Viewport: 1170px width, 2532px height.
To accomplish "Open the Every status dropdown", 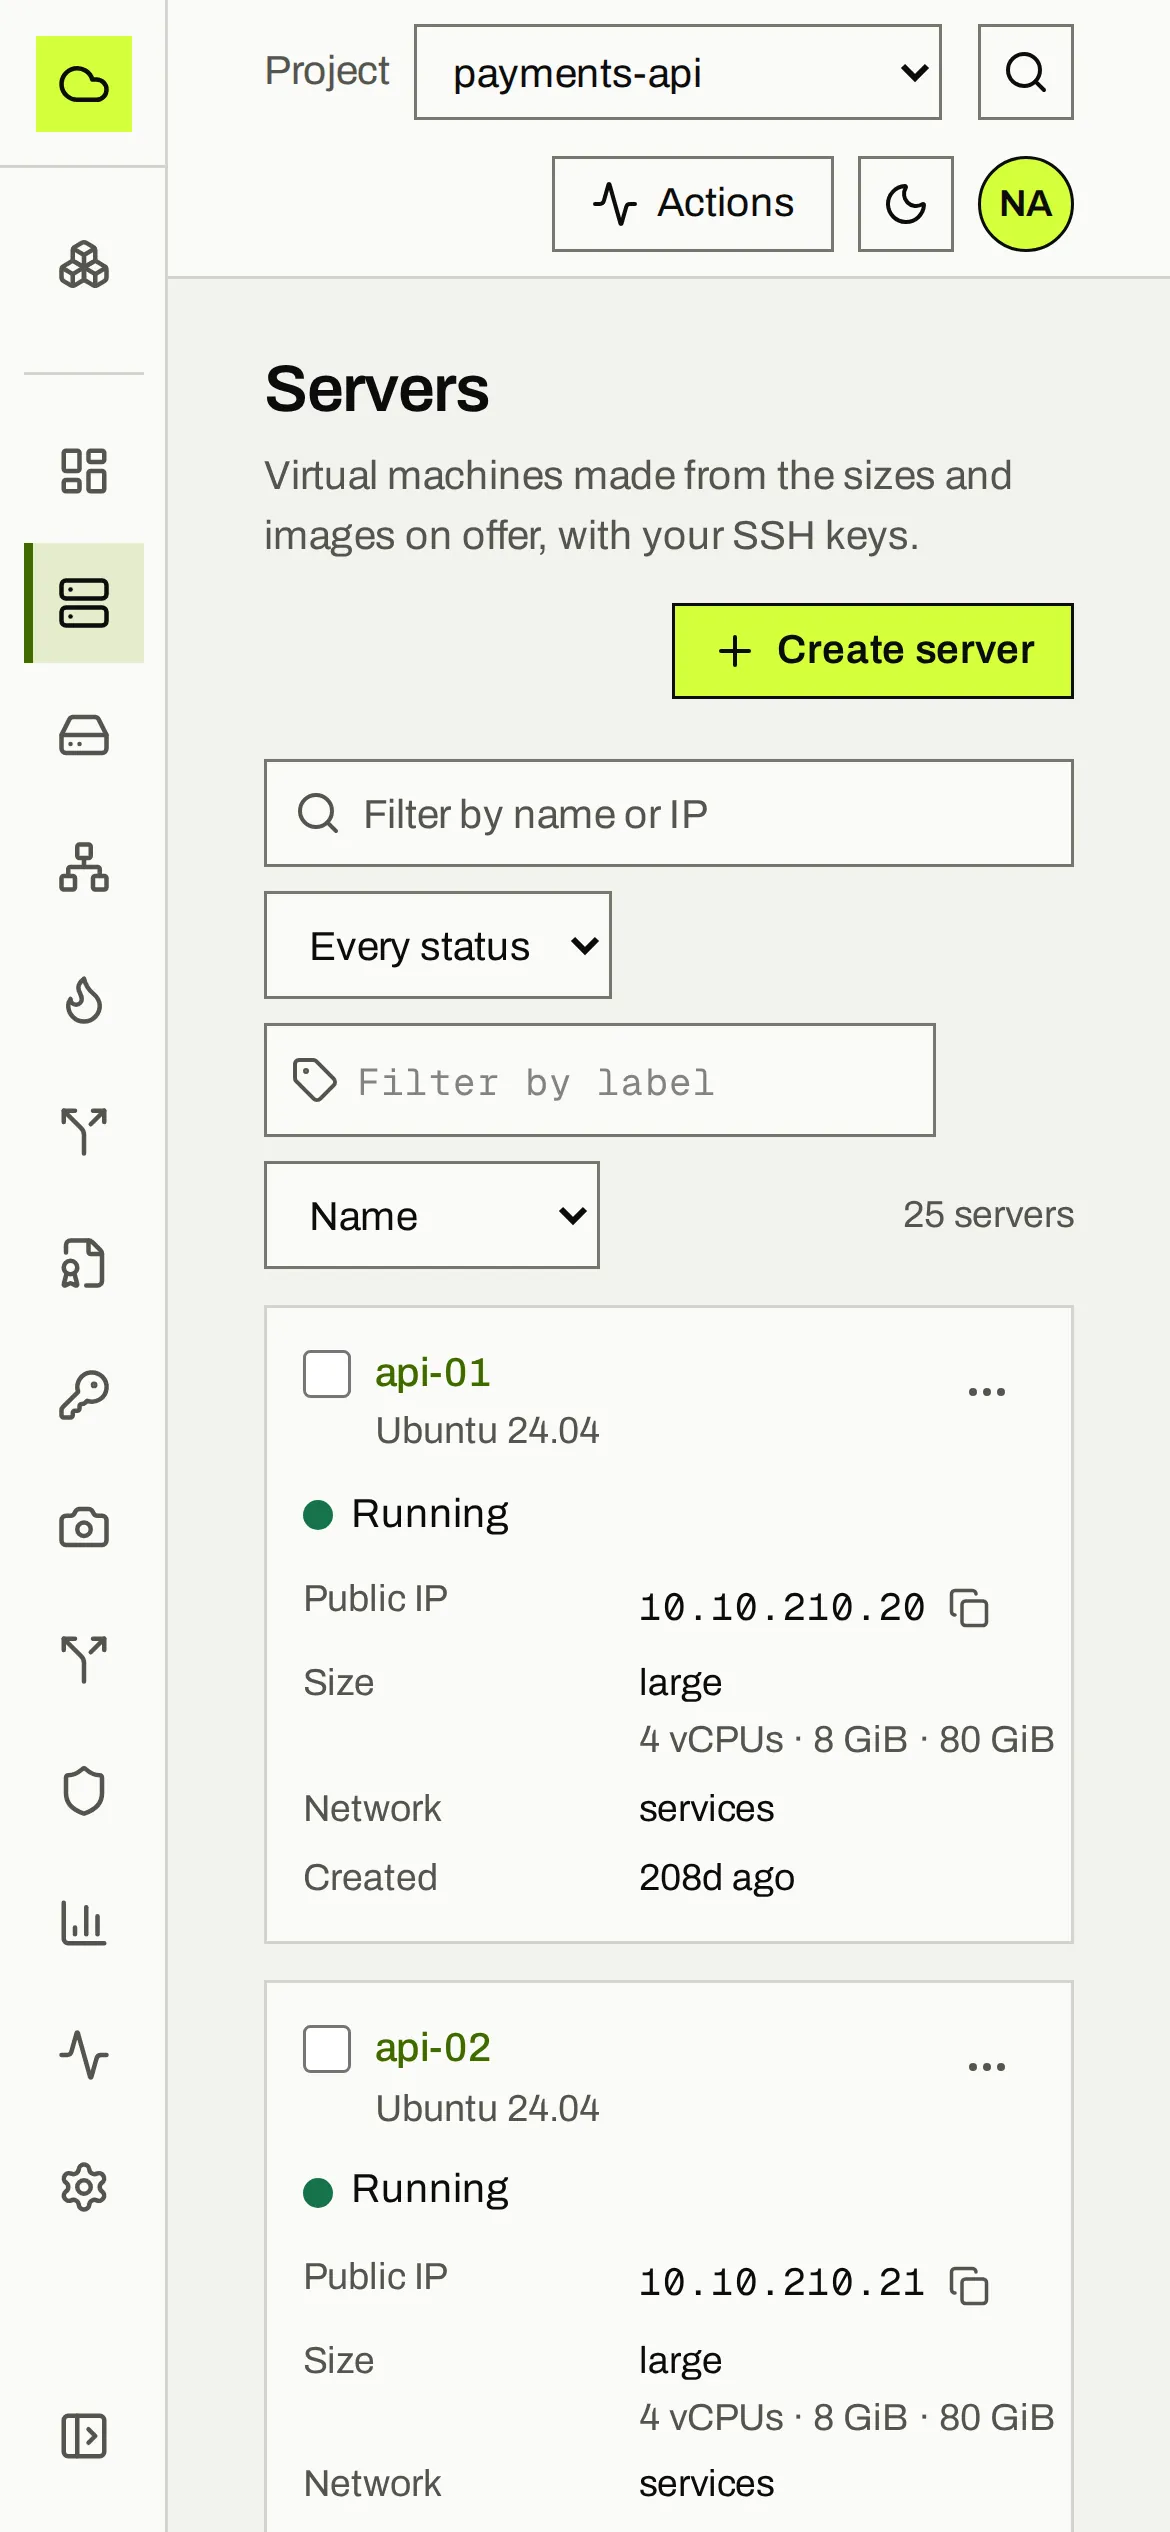I will (438, 945).
